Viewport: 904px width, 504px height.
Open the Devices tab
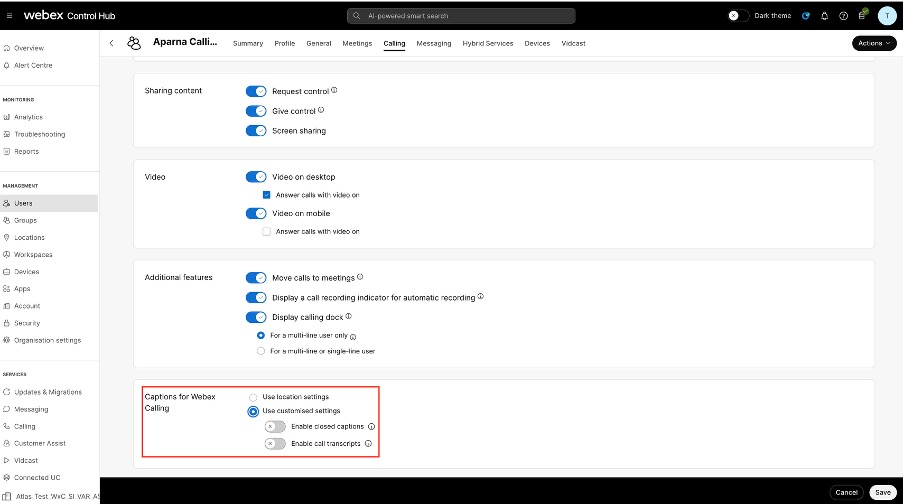(537, 44)
